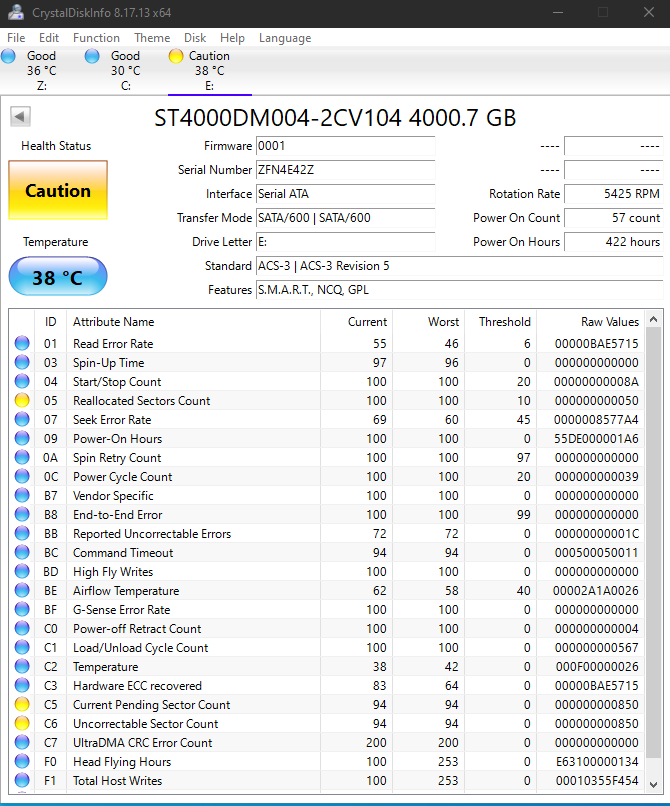Click the Current column header

click(x=356, y=322)
